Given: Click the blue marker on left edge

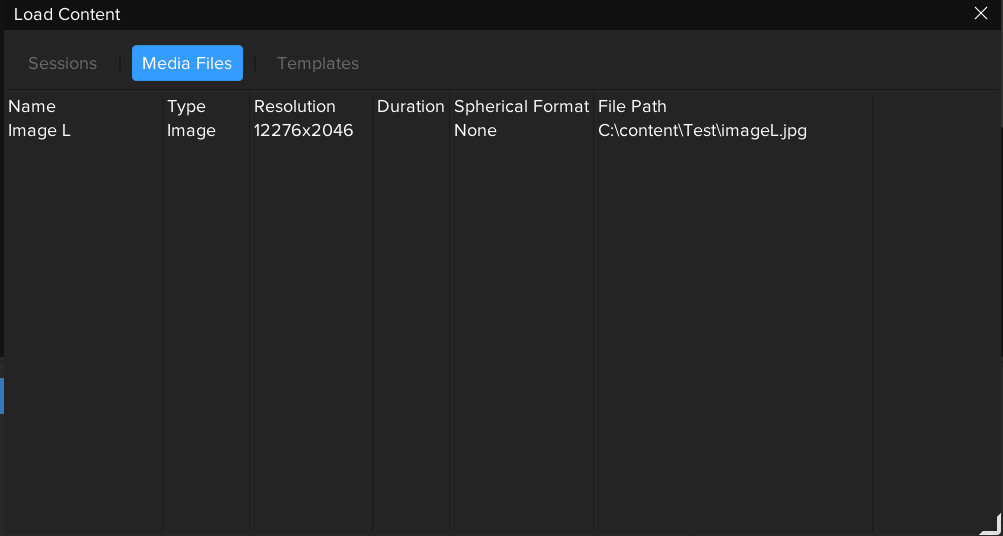Looking at the screenshot, I should 2,395.
